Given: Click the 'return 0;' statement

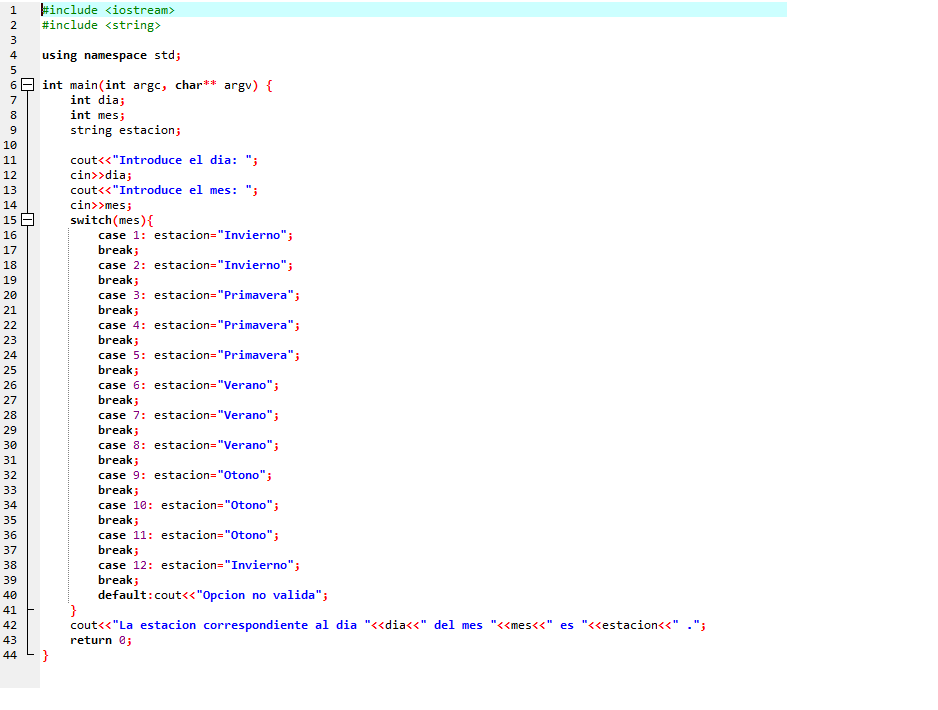Looking at the screenshot, I should click(x=101, y=640).
